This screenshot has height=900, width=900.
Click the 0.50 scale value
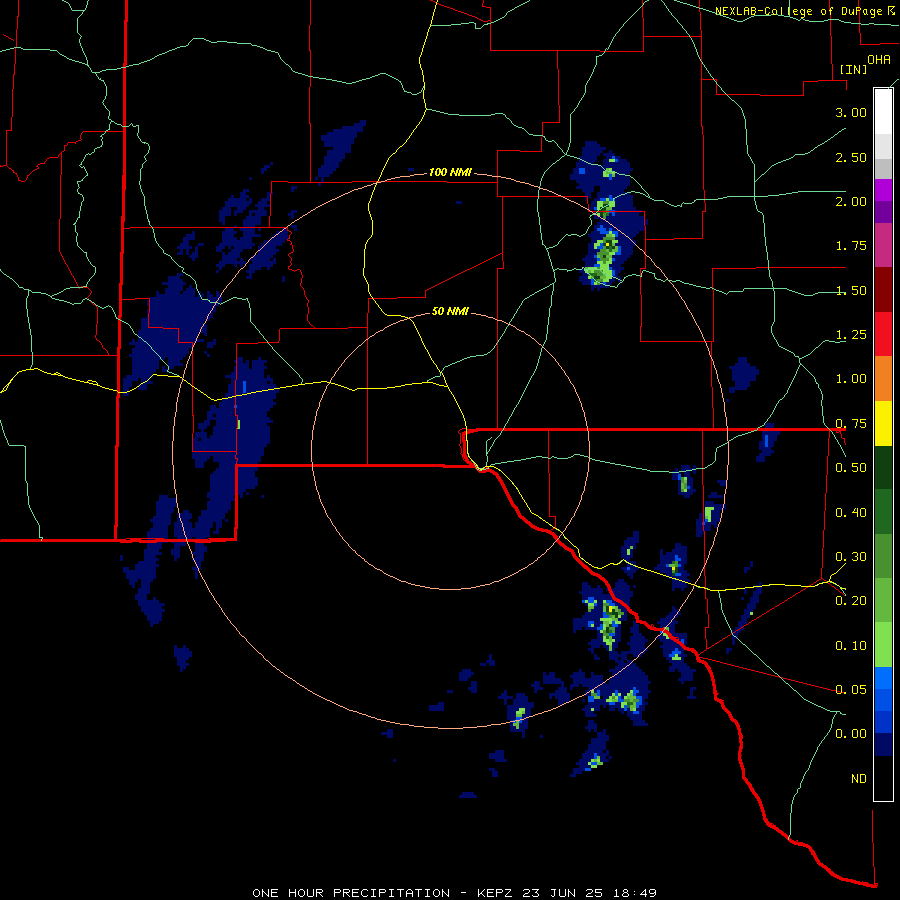point(851,468)
